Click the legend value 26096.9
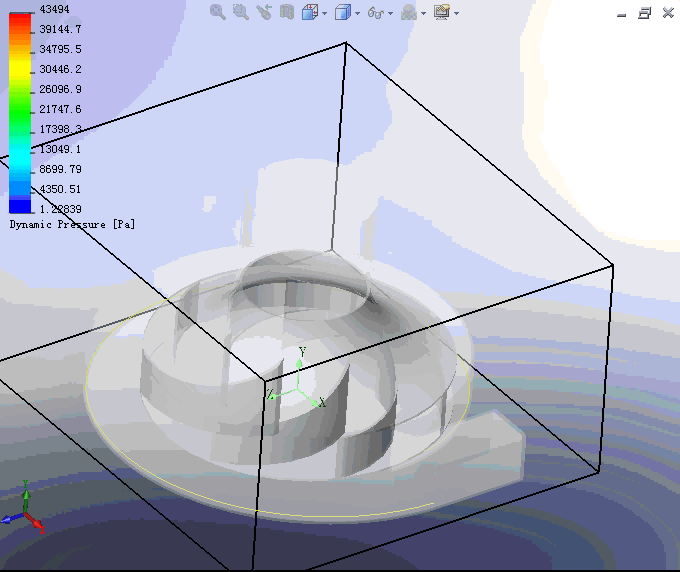680x572 pixels. 60,89
